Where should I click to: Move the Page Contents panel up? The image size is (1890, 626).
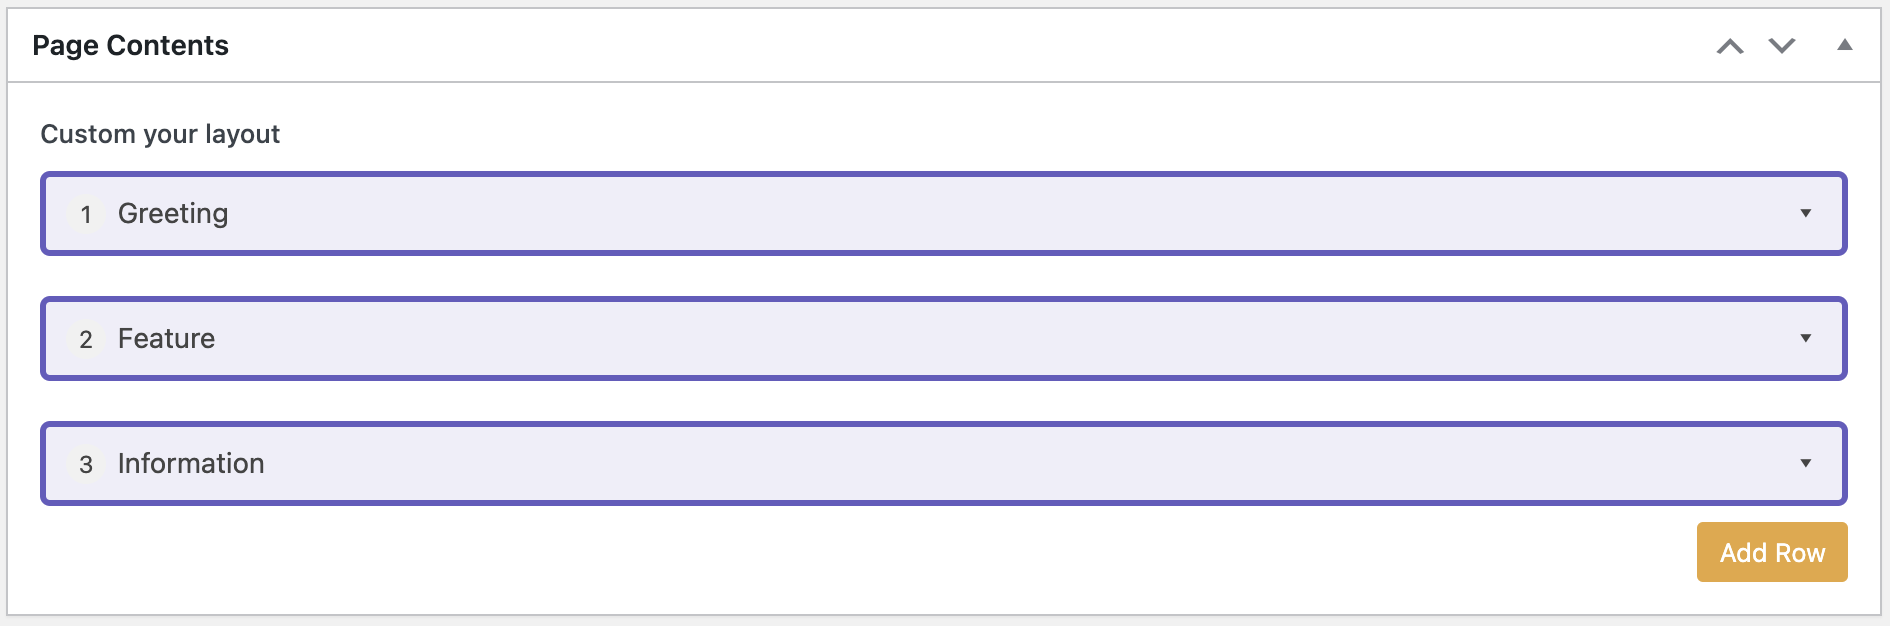1730,46
